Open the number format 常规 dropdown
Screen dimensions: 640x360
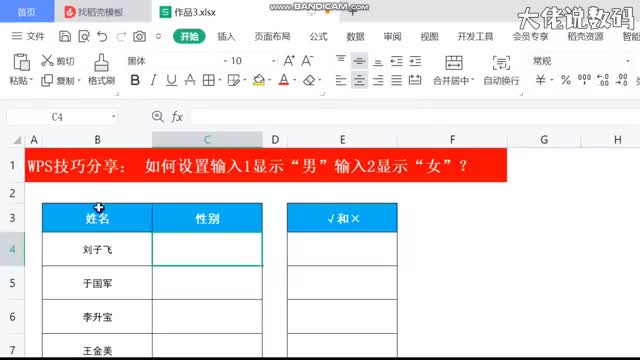pos(627,61)
